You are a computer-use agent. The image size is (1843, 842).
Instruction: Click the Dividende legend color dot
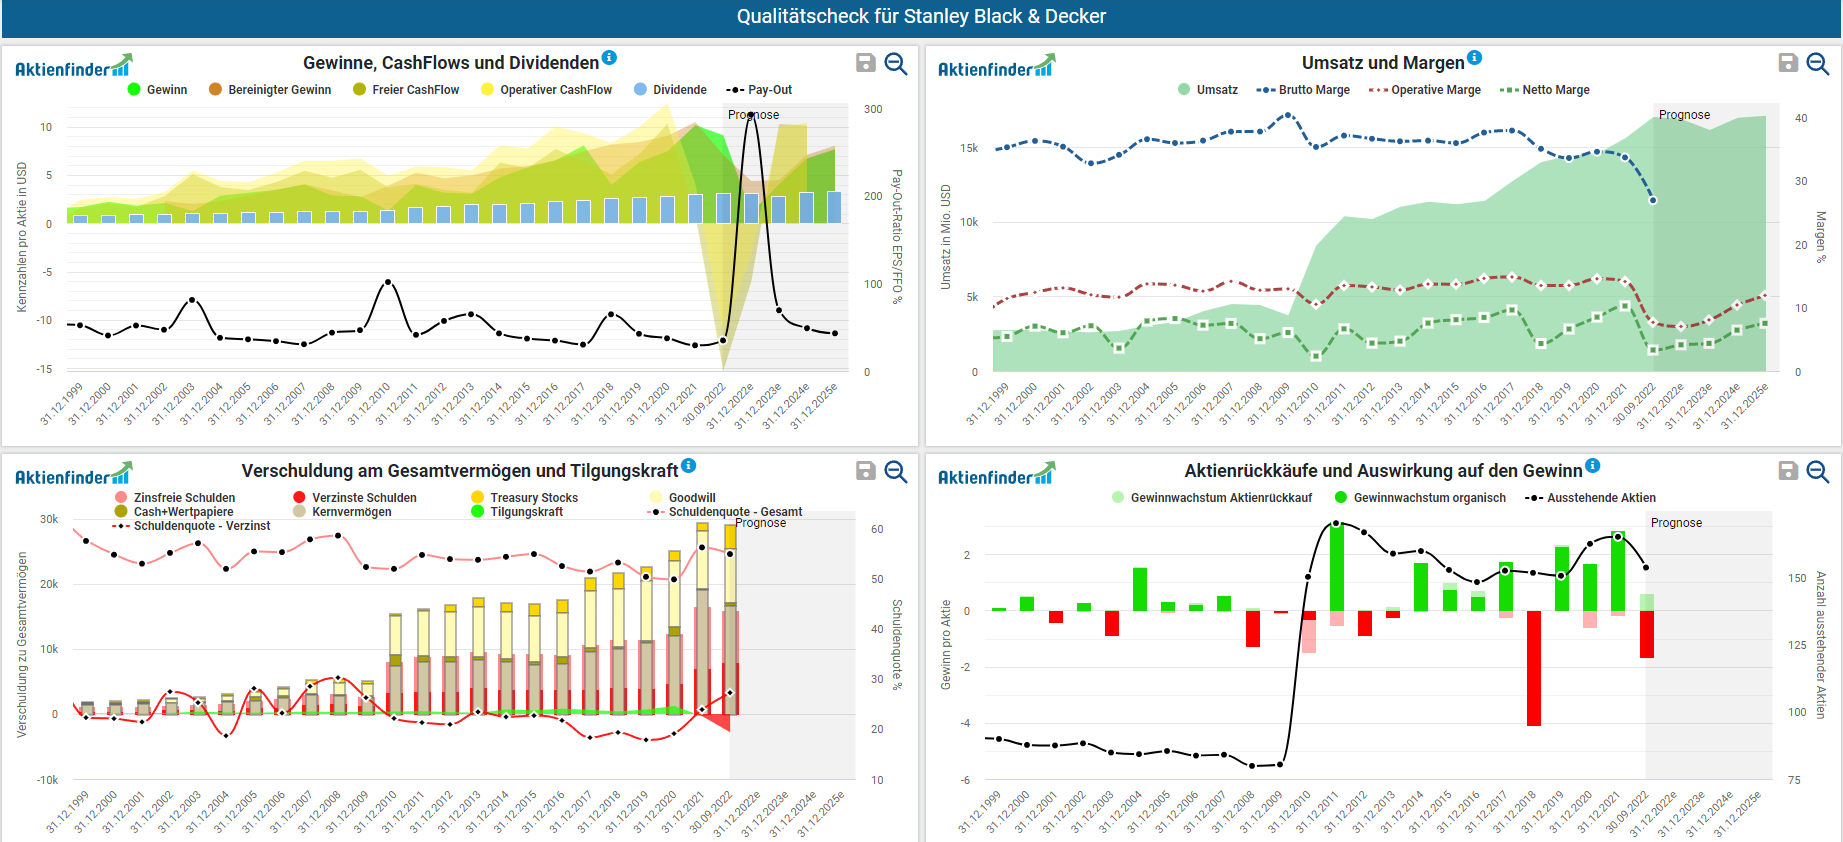640,89
